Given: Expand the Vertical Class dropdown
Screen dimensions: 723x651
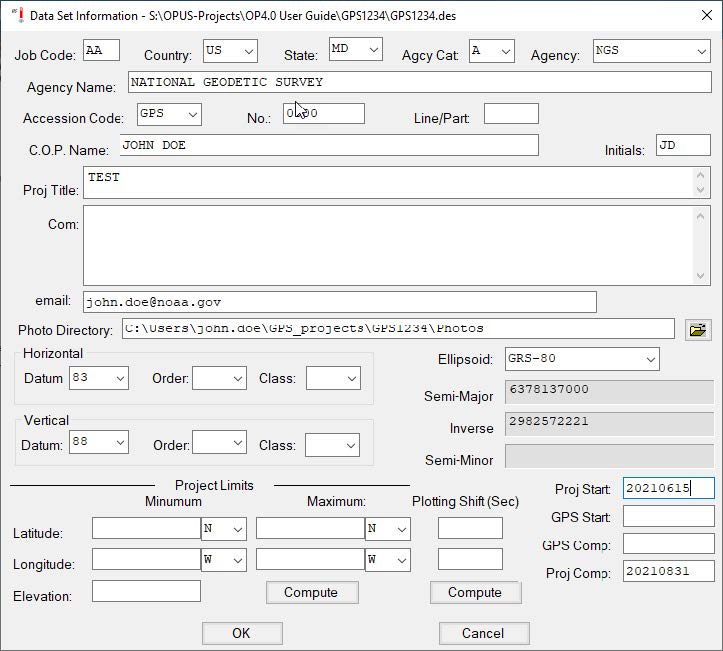Looking at the screenshot, I should tap(332, 445).
